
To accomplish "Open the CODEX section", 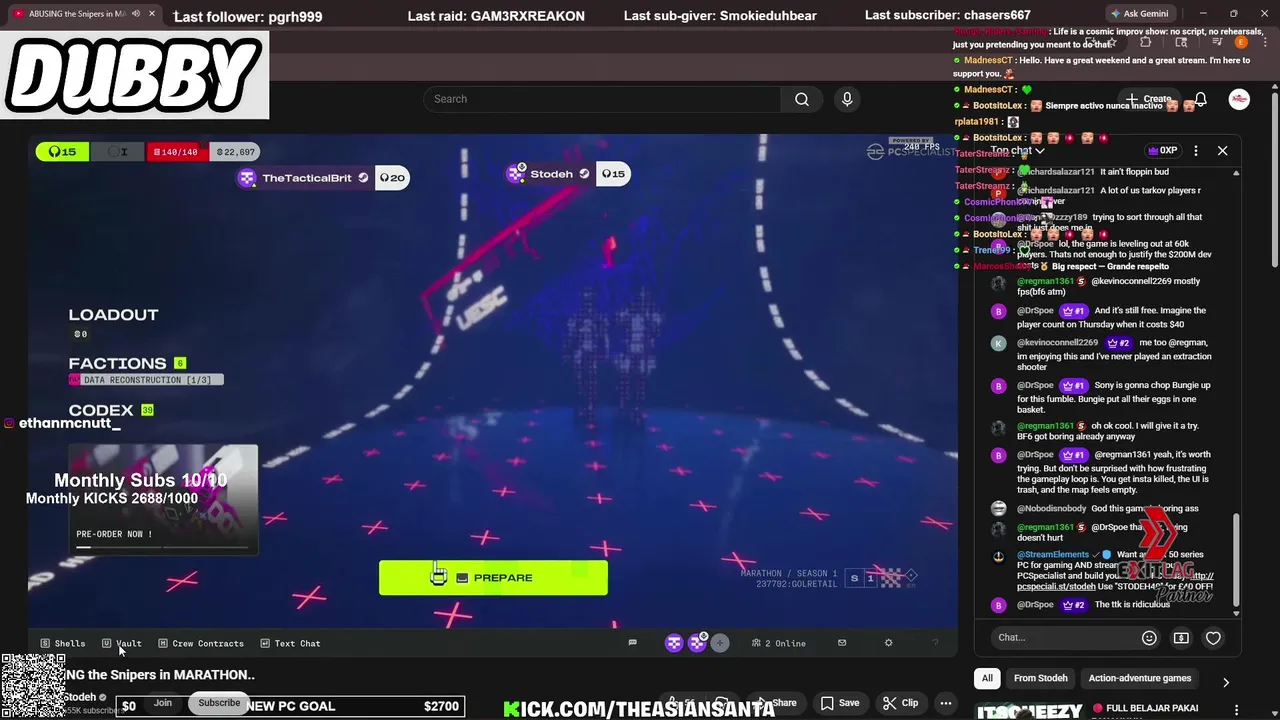I will (100, 410).
